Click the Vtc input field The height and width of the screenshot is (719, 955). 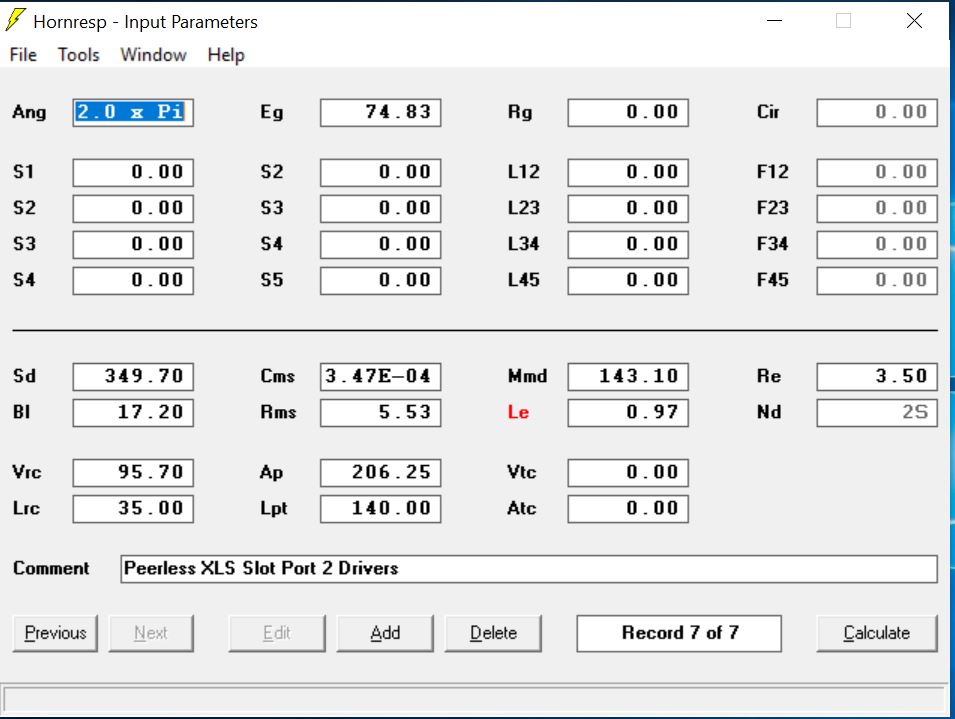point(628,472)
